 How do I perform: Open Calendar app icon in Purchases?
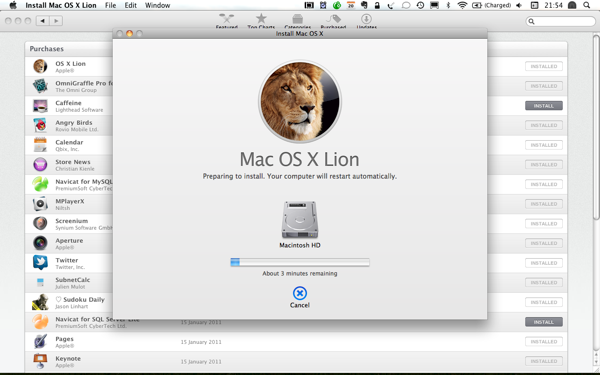click(40, 145)
